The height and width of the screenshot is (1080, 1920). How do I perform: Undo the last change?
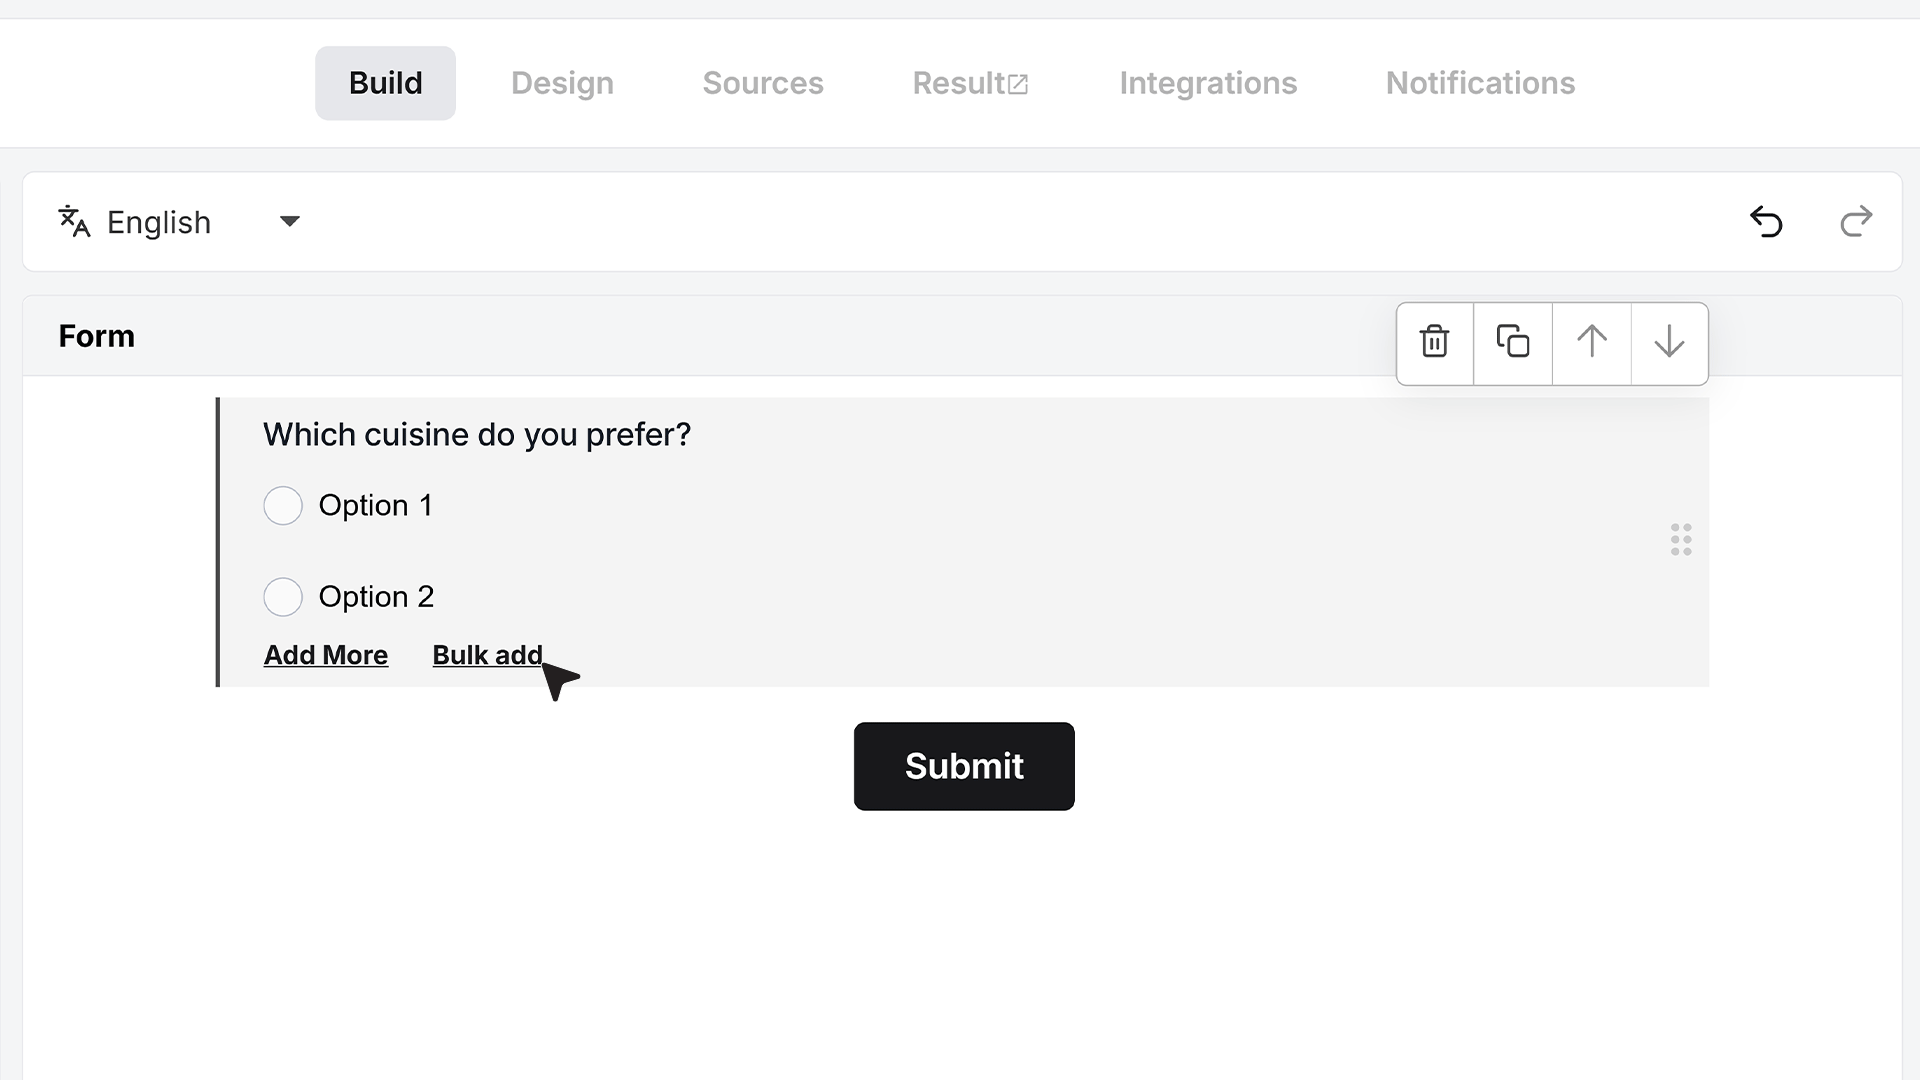[x=1766, y=221]
